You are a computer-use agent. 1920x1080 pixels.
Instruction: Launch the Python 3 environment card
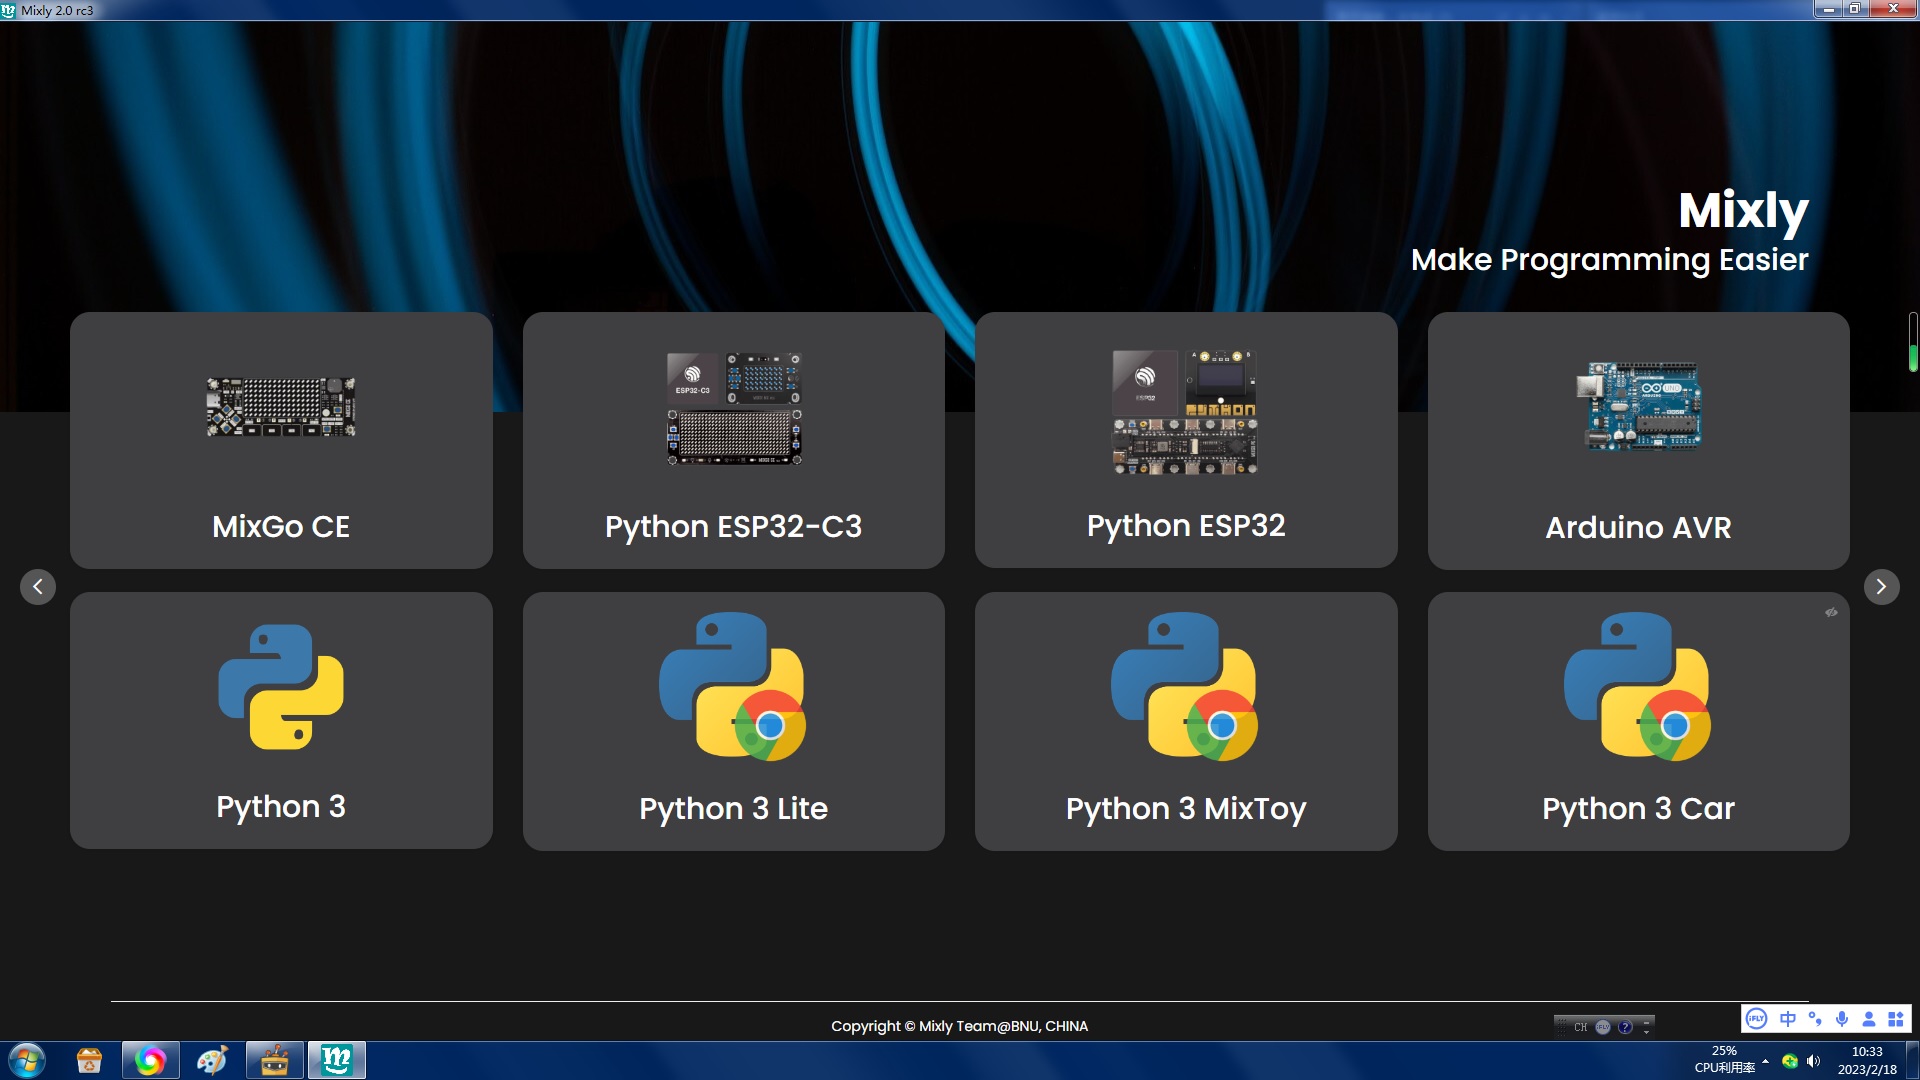pyautogui.click(x=281, y=721)
